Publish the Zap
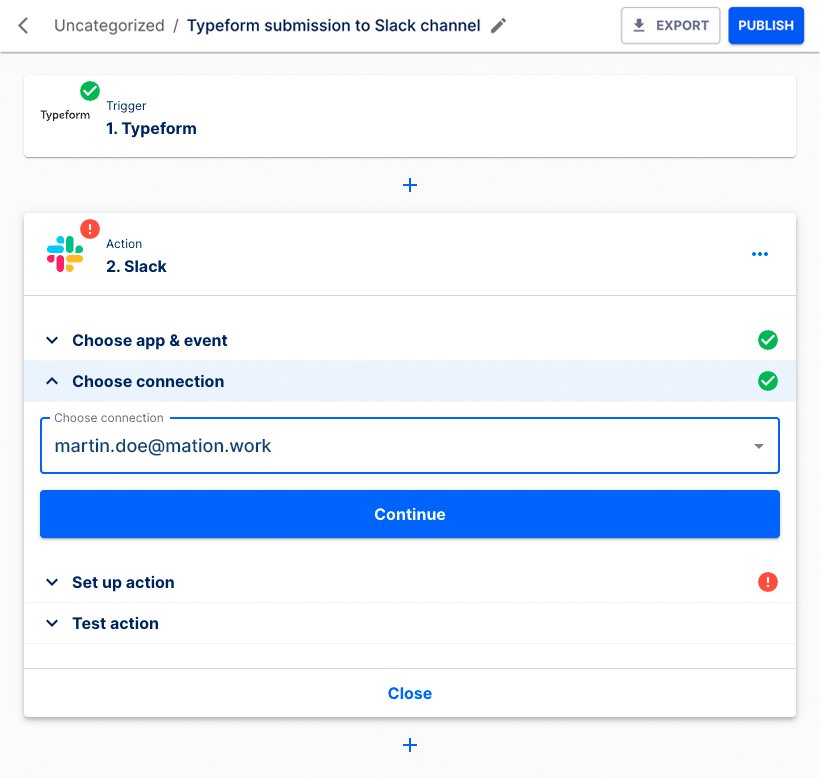 tap(766, 25)
